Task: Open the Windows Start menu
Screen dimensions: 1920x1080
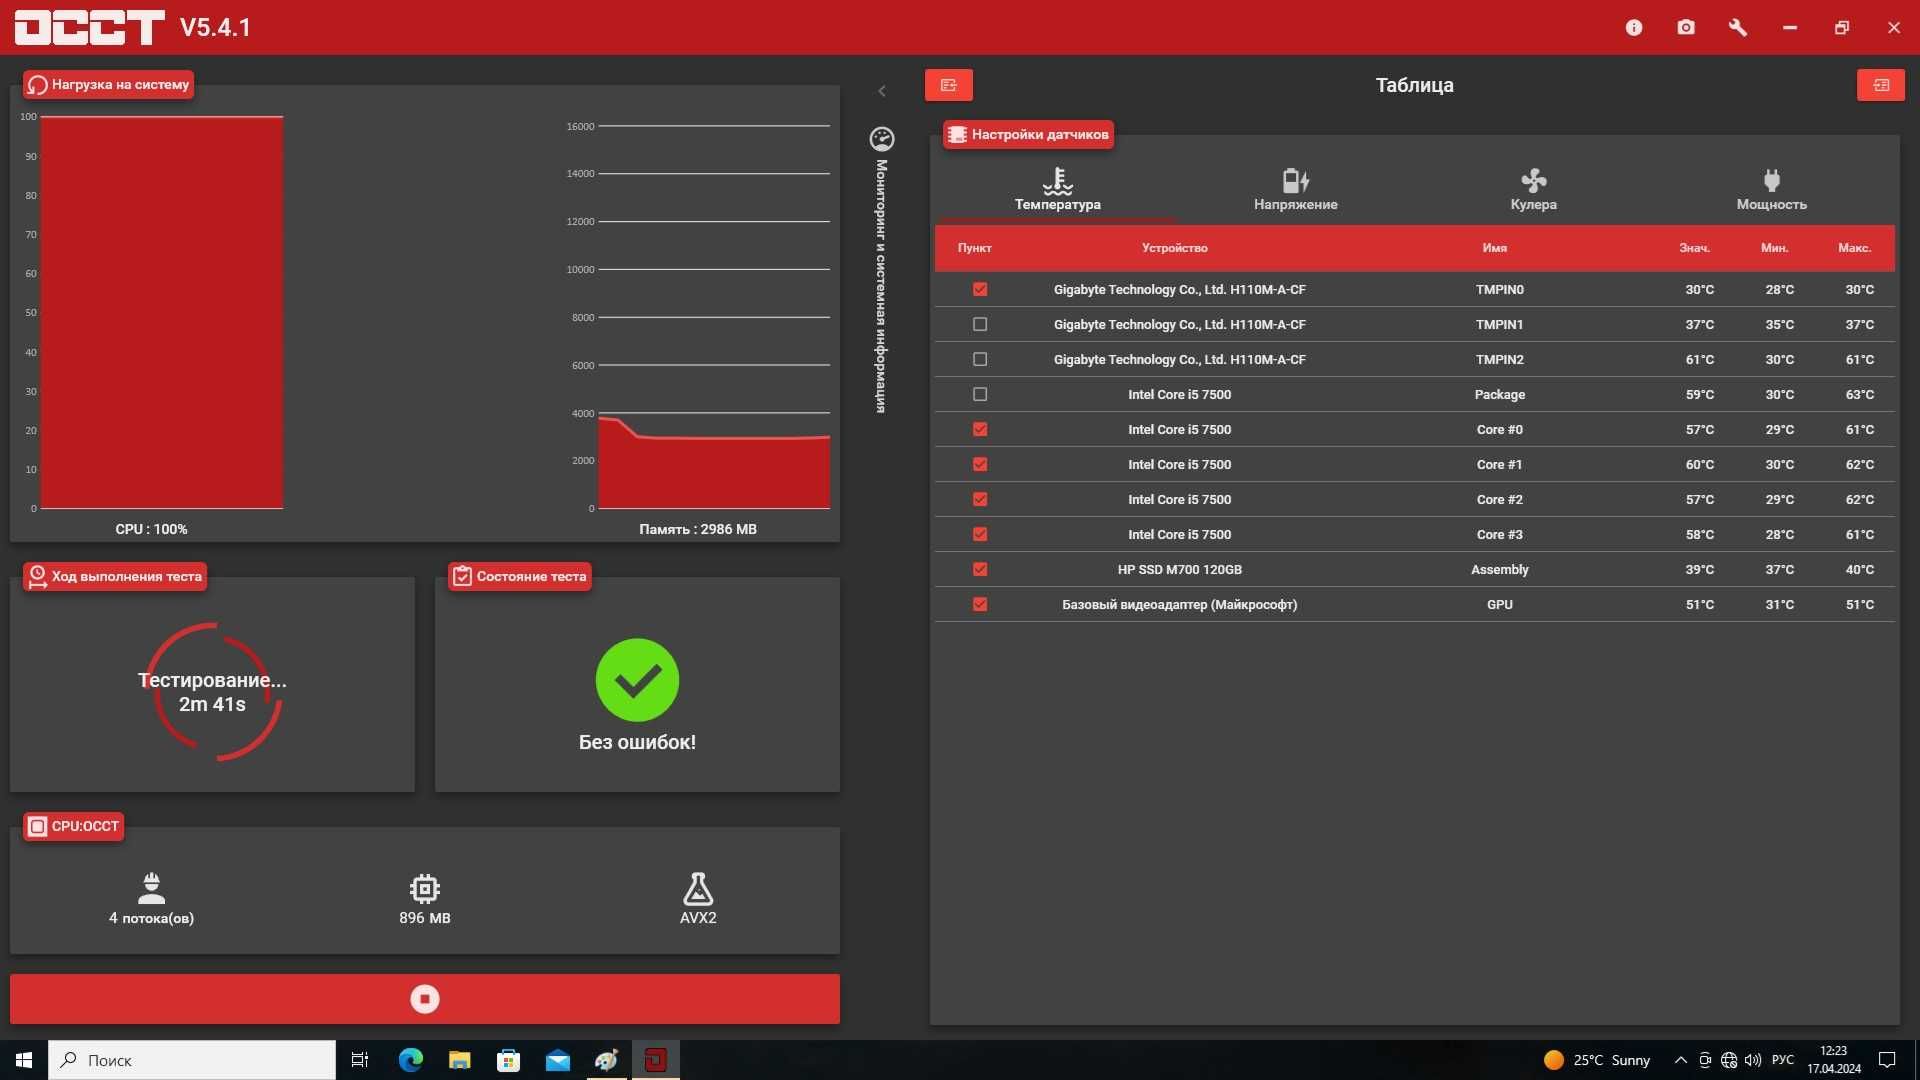Action: point(24,1060)
